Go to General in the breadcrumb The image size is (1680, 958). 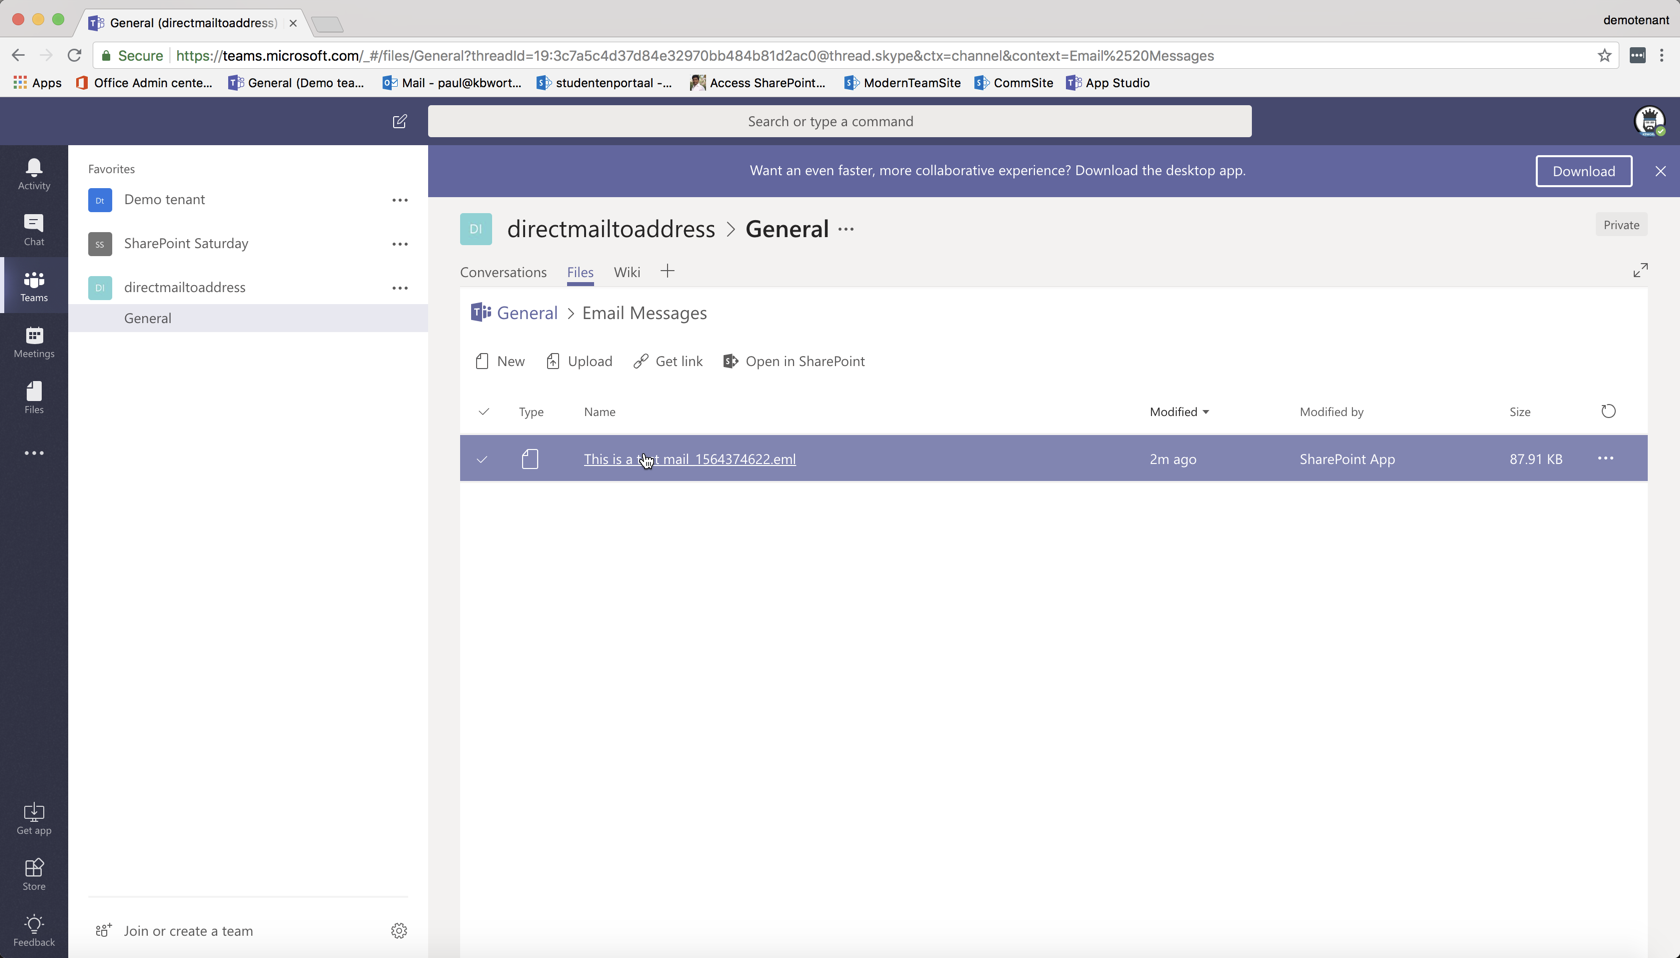point(527,313)
